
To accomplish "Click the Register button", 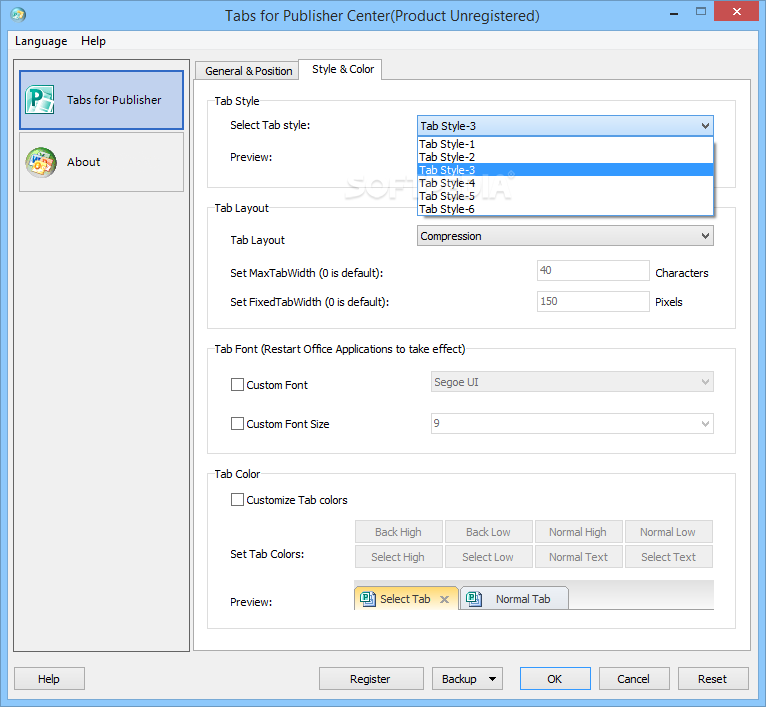I will (x=371, y=679).
